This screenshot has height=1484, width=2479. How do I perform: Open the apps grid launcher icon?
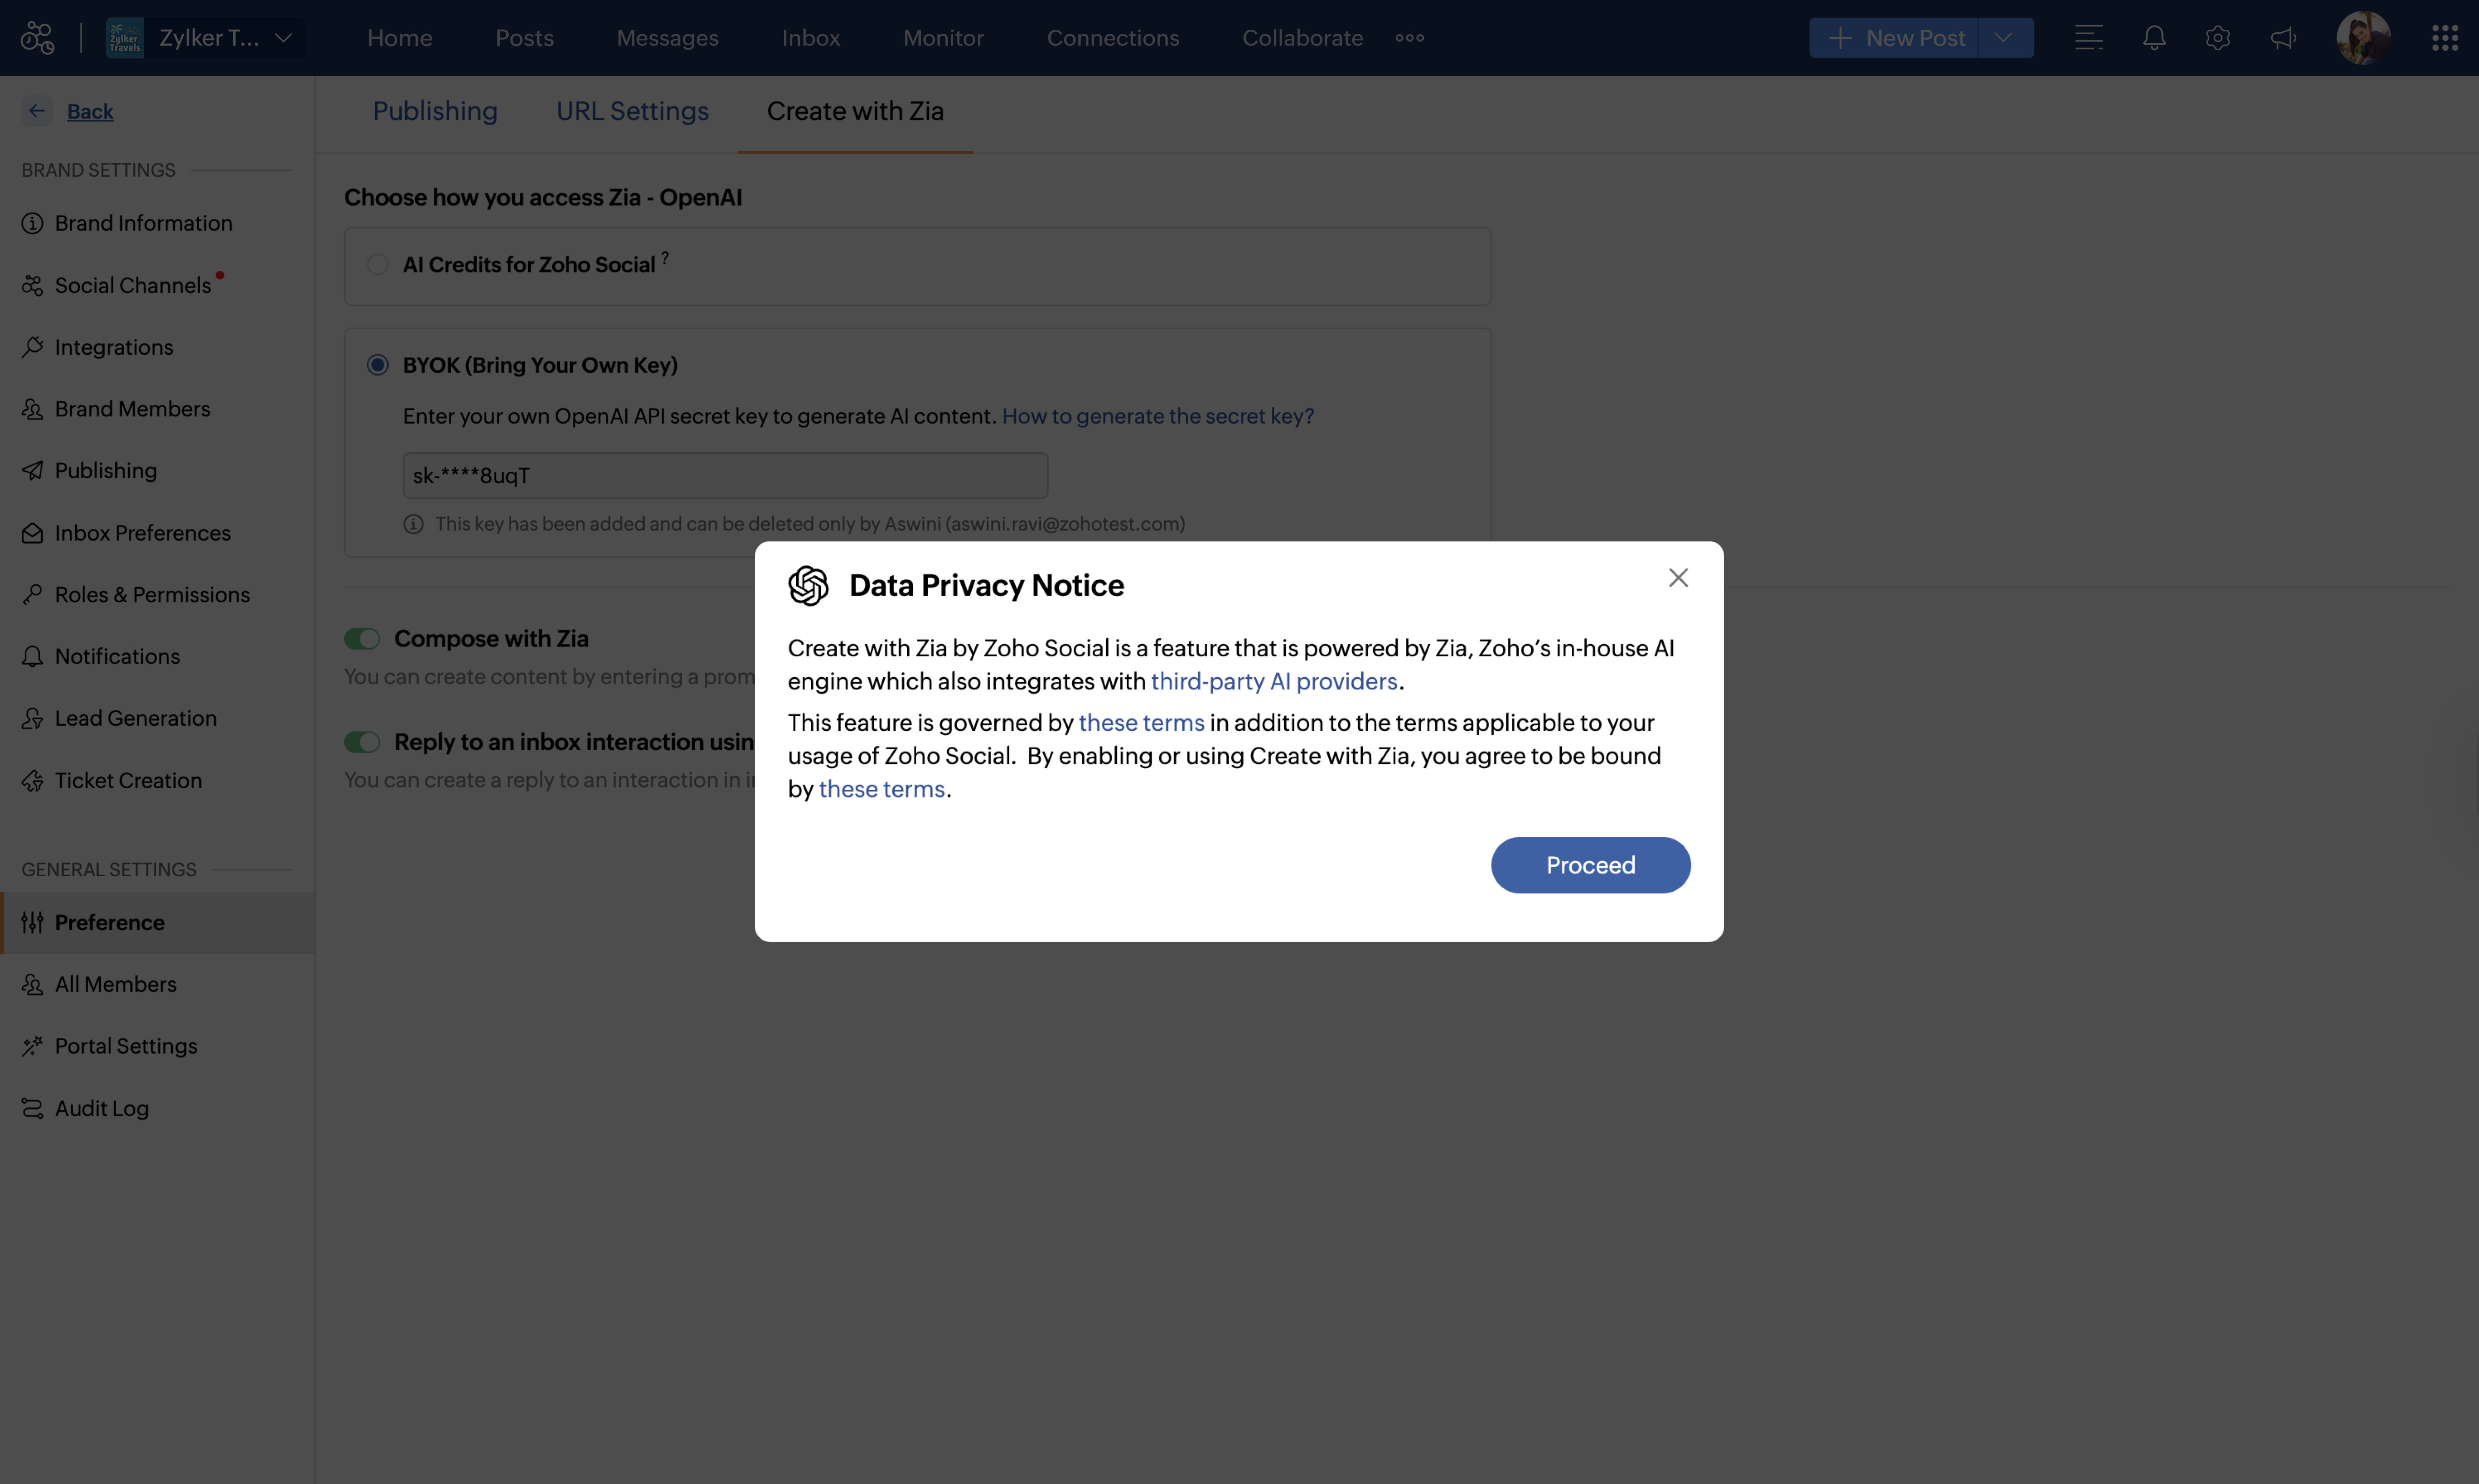point(2444,38)
